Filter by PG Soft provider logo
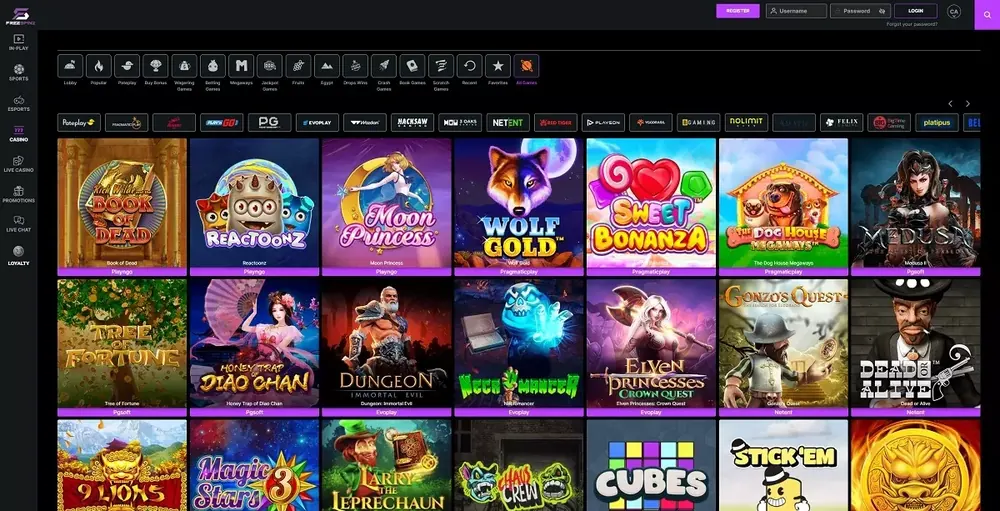The width and height of the screenshot is (1000, 511). 270,122
